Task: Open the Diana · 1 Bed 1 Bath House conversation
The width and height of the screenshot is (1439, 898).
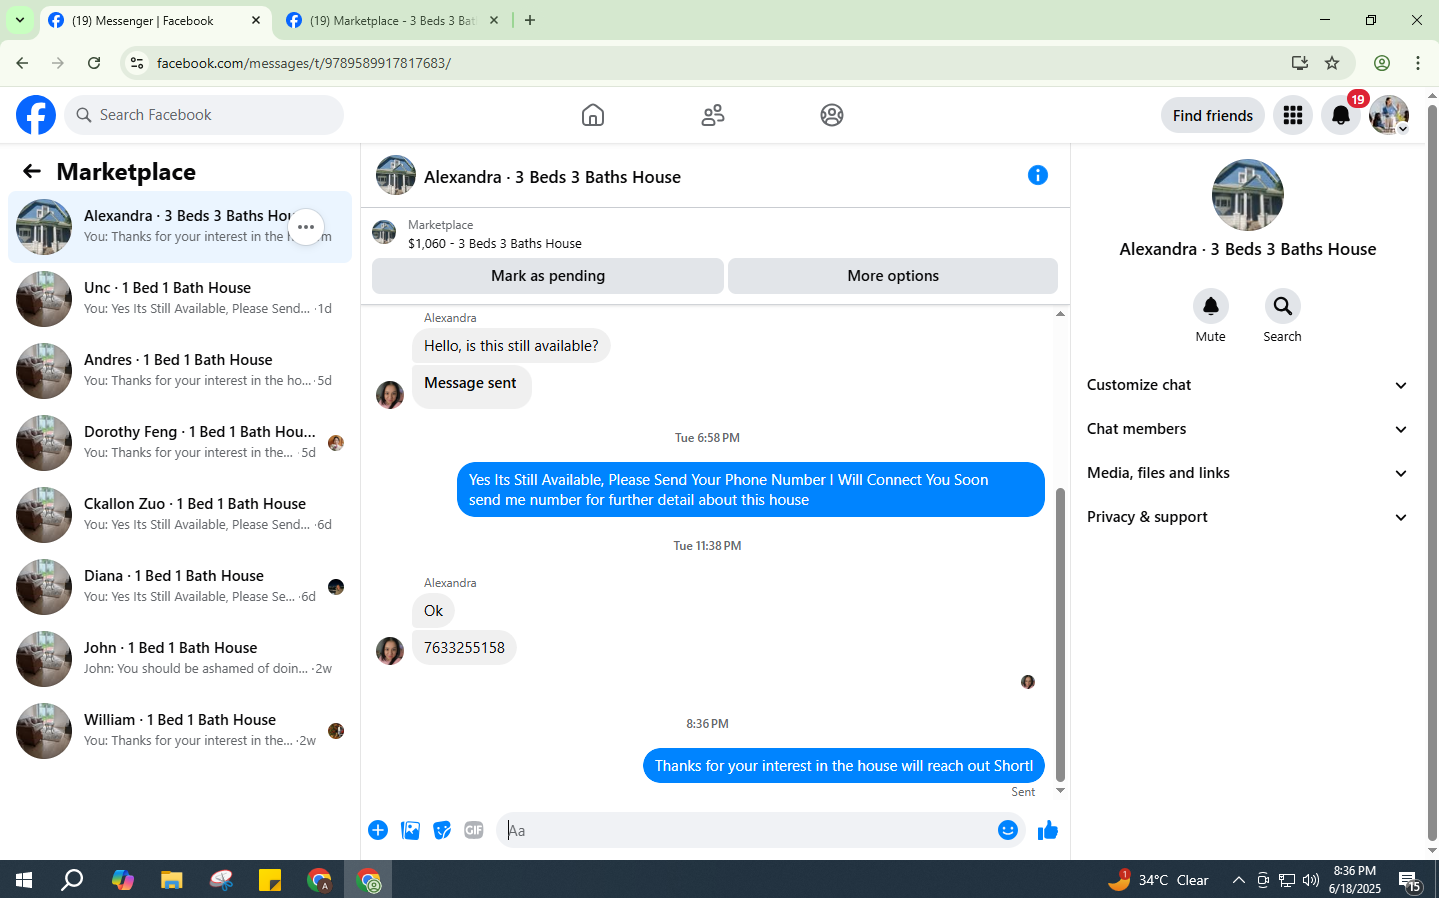Action: tap(180, 587)
